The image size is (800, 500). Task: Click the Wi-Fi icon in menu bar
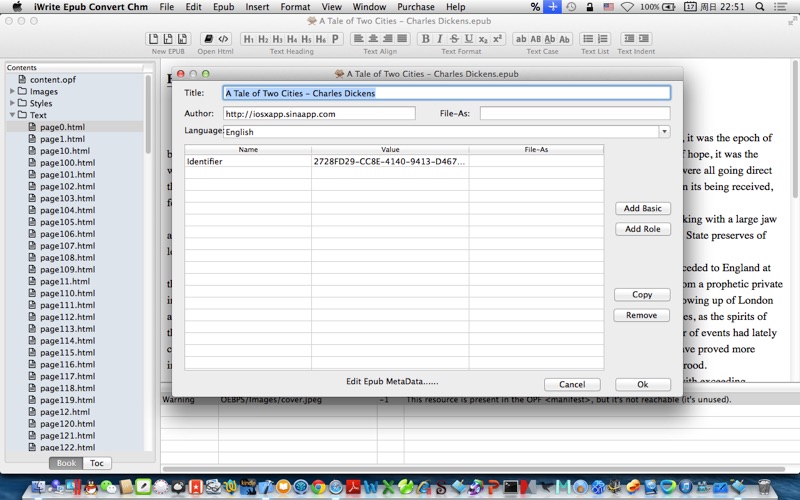(x=627, y=7)
